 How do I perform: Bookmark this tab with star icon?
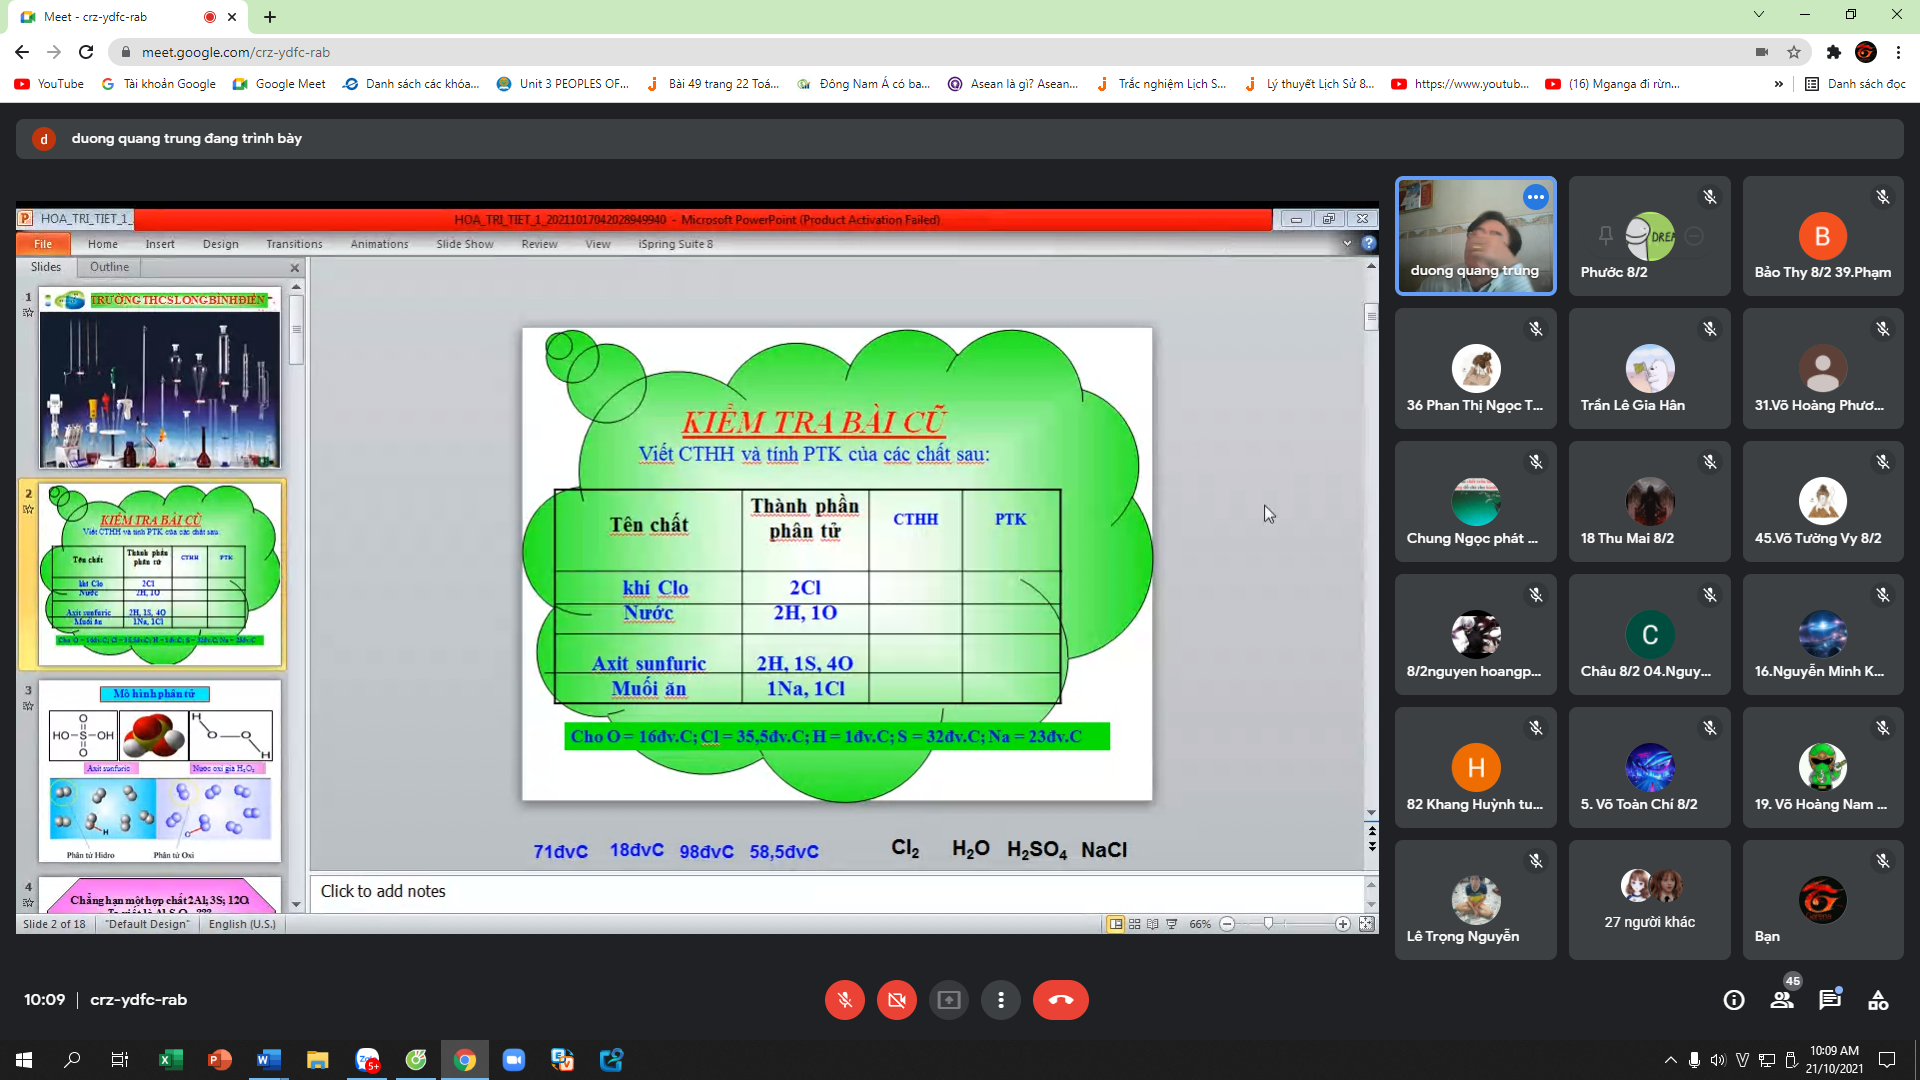pyautogui.click(x=1794, y=52)
